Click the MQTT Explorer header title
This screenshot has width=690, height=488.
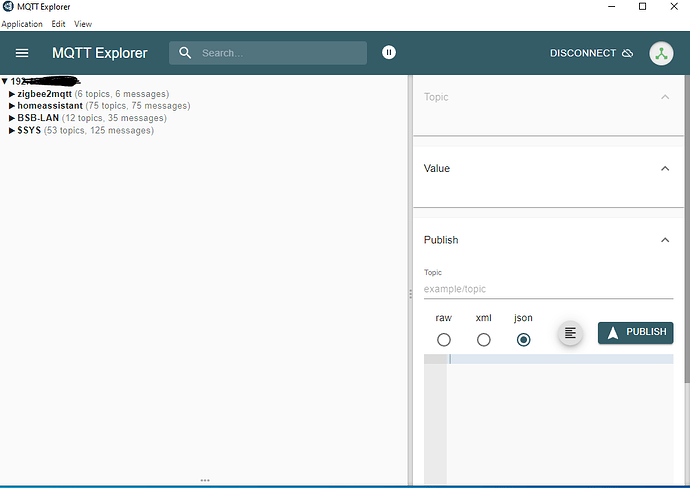point(99,53)
